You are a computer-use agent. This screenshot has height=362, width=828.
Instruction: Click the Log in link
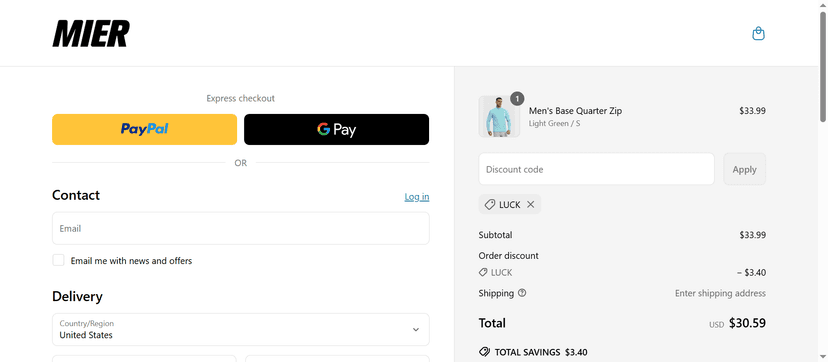(417, 197)
